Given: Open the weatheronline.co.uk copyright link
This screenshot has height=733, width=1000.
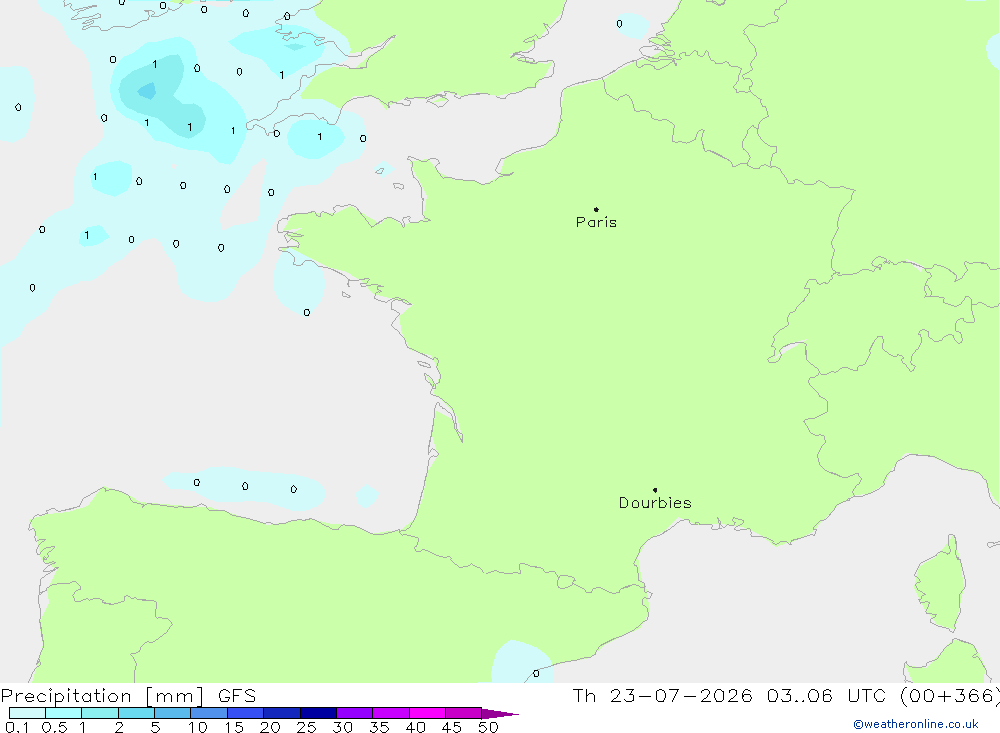Looking at the screenshot, I should [916, 724].
